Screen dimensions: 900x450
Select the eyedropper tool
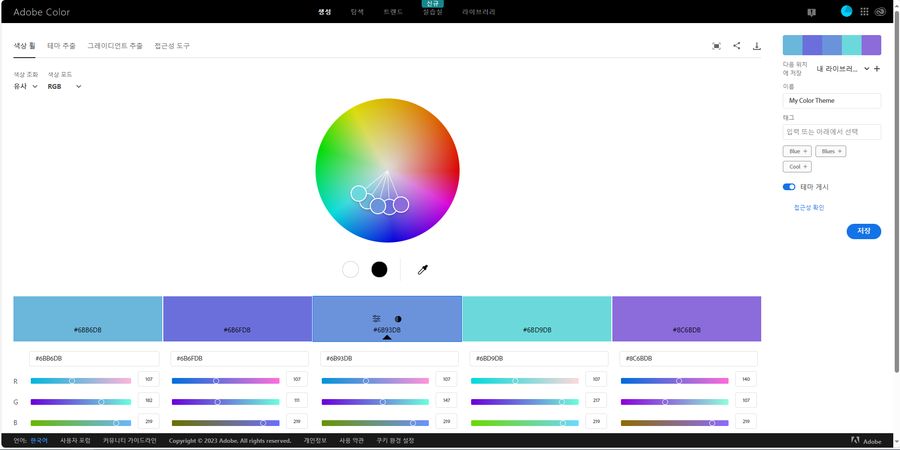point(423,270)
